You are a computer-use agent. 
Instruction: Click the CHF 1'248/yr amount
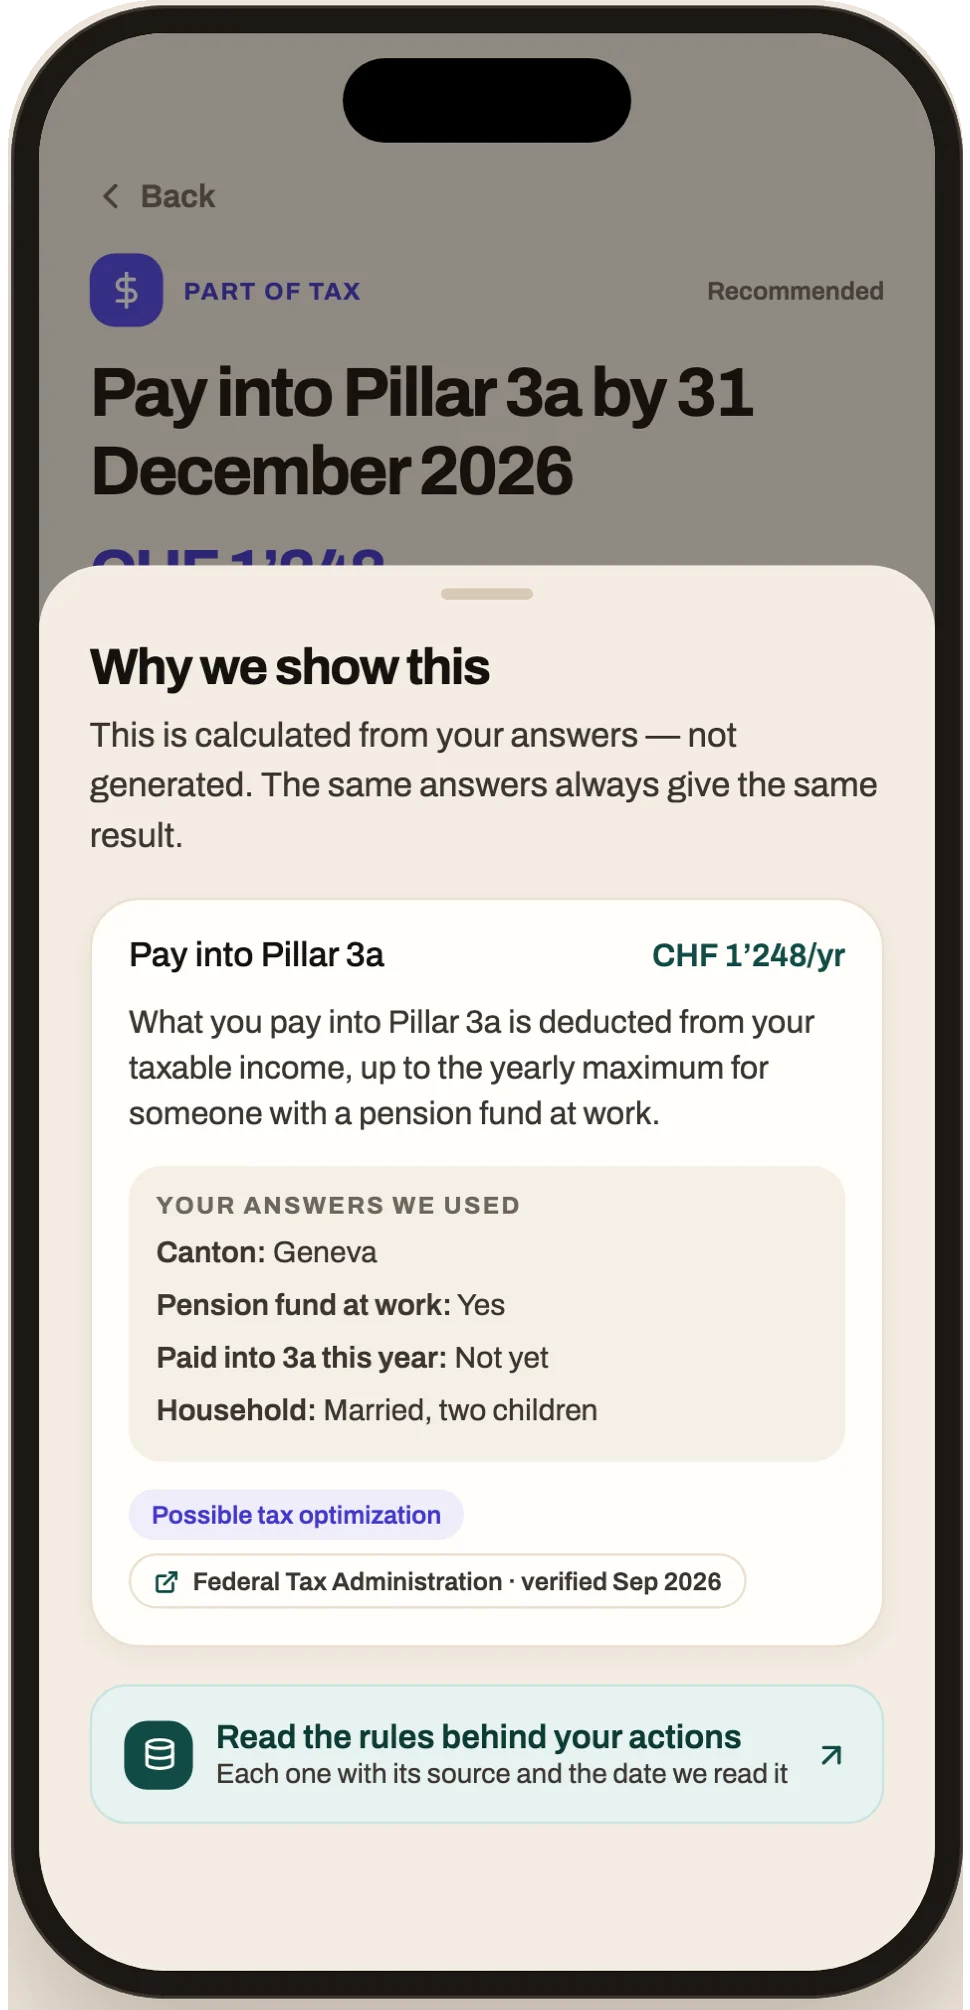tap(748, 955)
